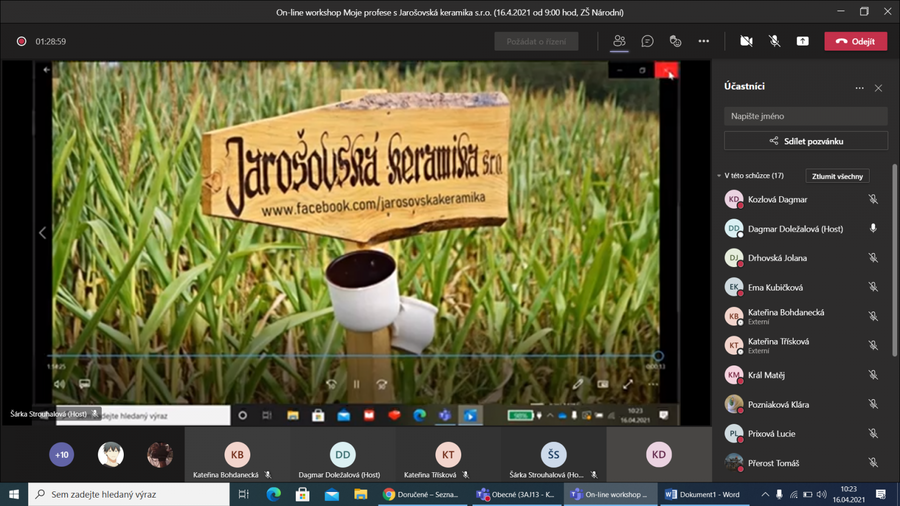Screen dimensions: 900x506
Task: Toggle the camera on
Action: click(x=746, y=41)
